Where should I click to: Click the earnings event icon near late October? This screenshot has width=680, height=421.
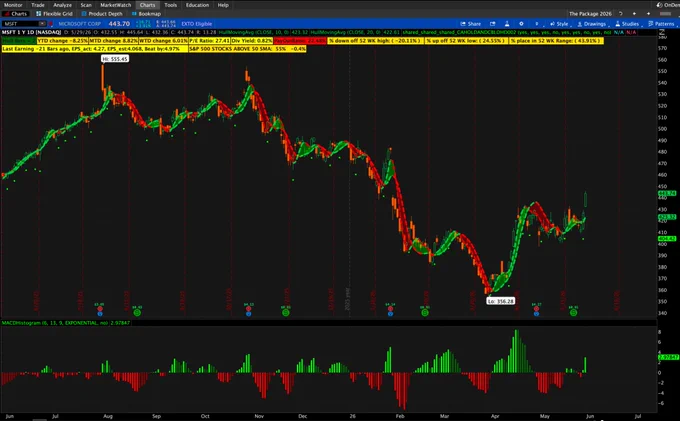click(x=248, y=311)
